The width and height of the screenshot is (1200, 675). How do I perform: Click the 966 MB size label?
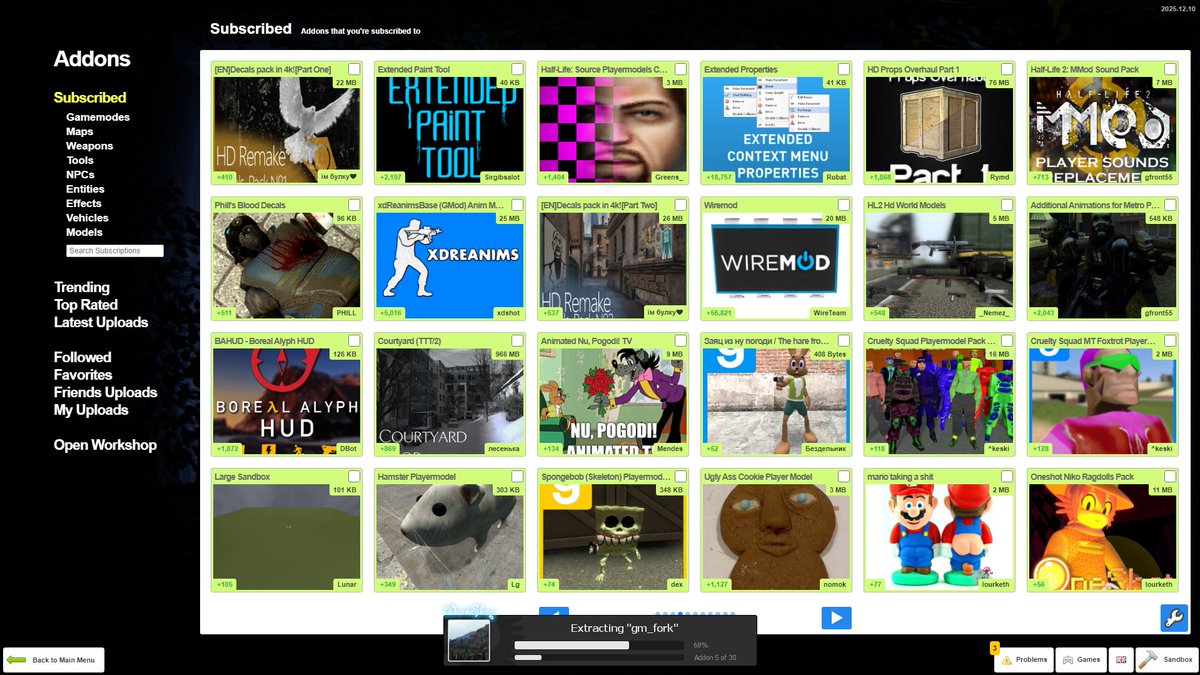tap(507, 354)
